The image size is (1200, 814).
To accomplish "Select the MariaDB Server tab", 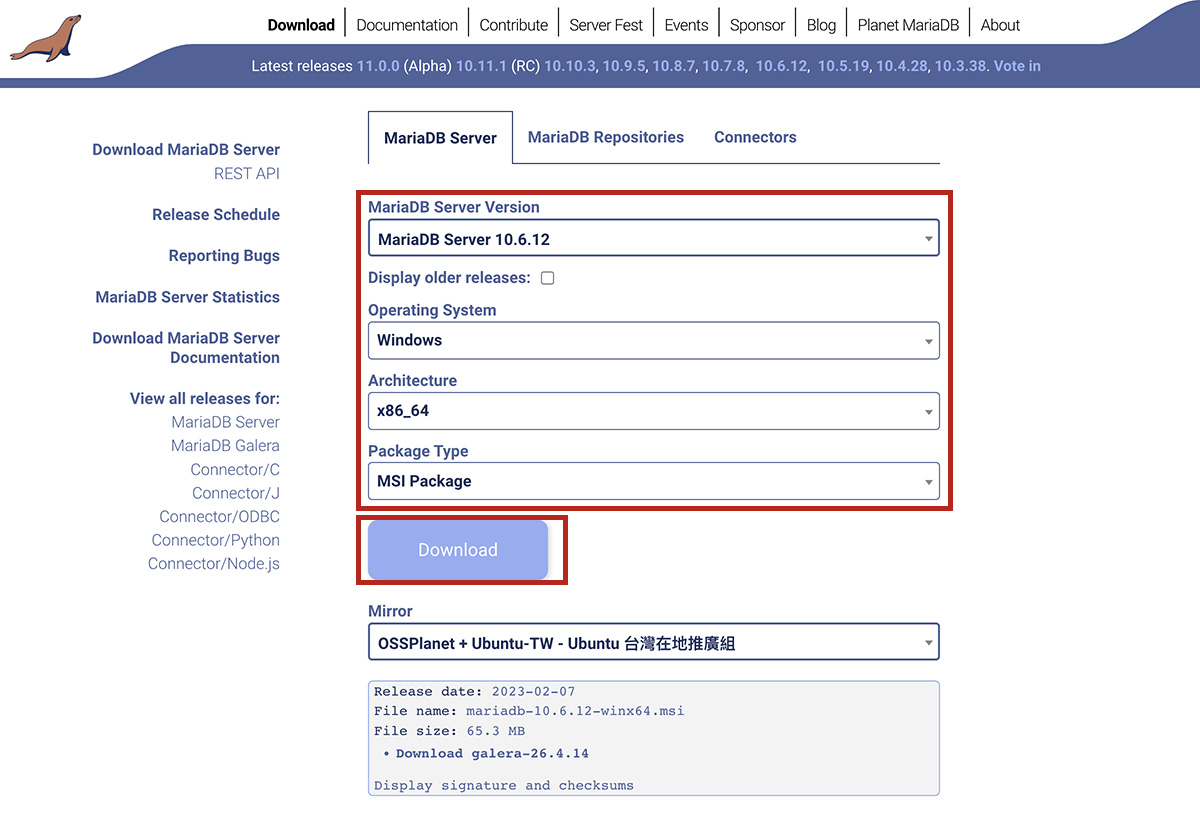I will point(440,138).
